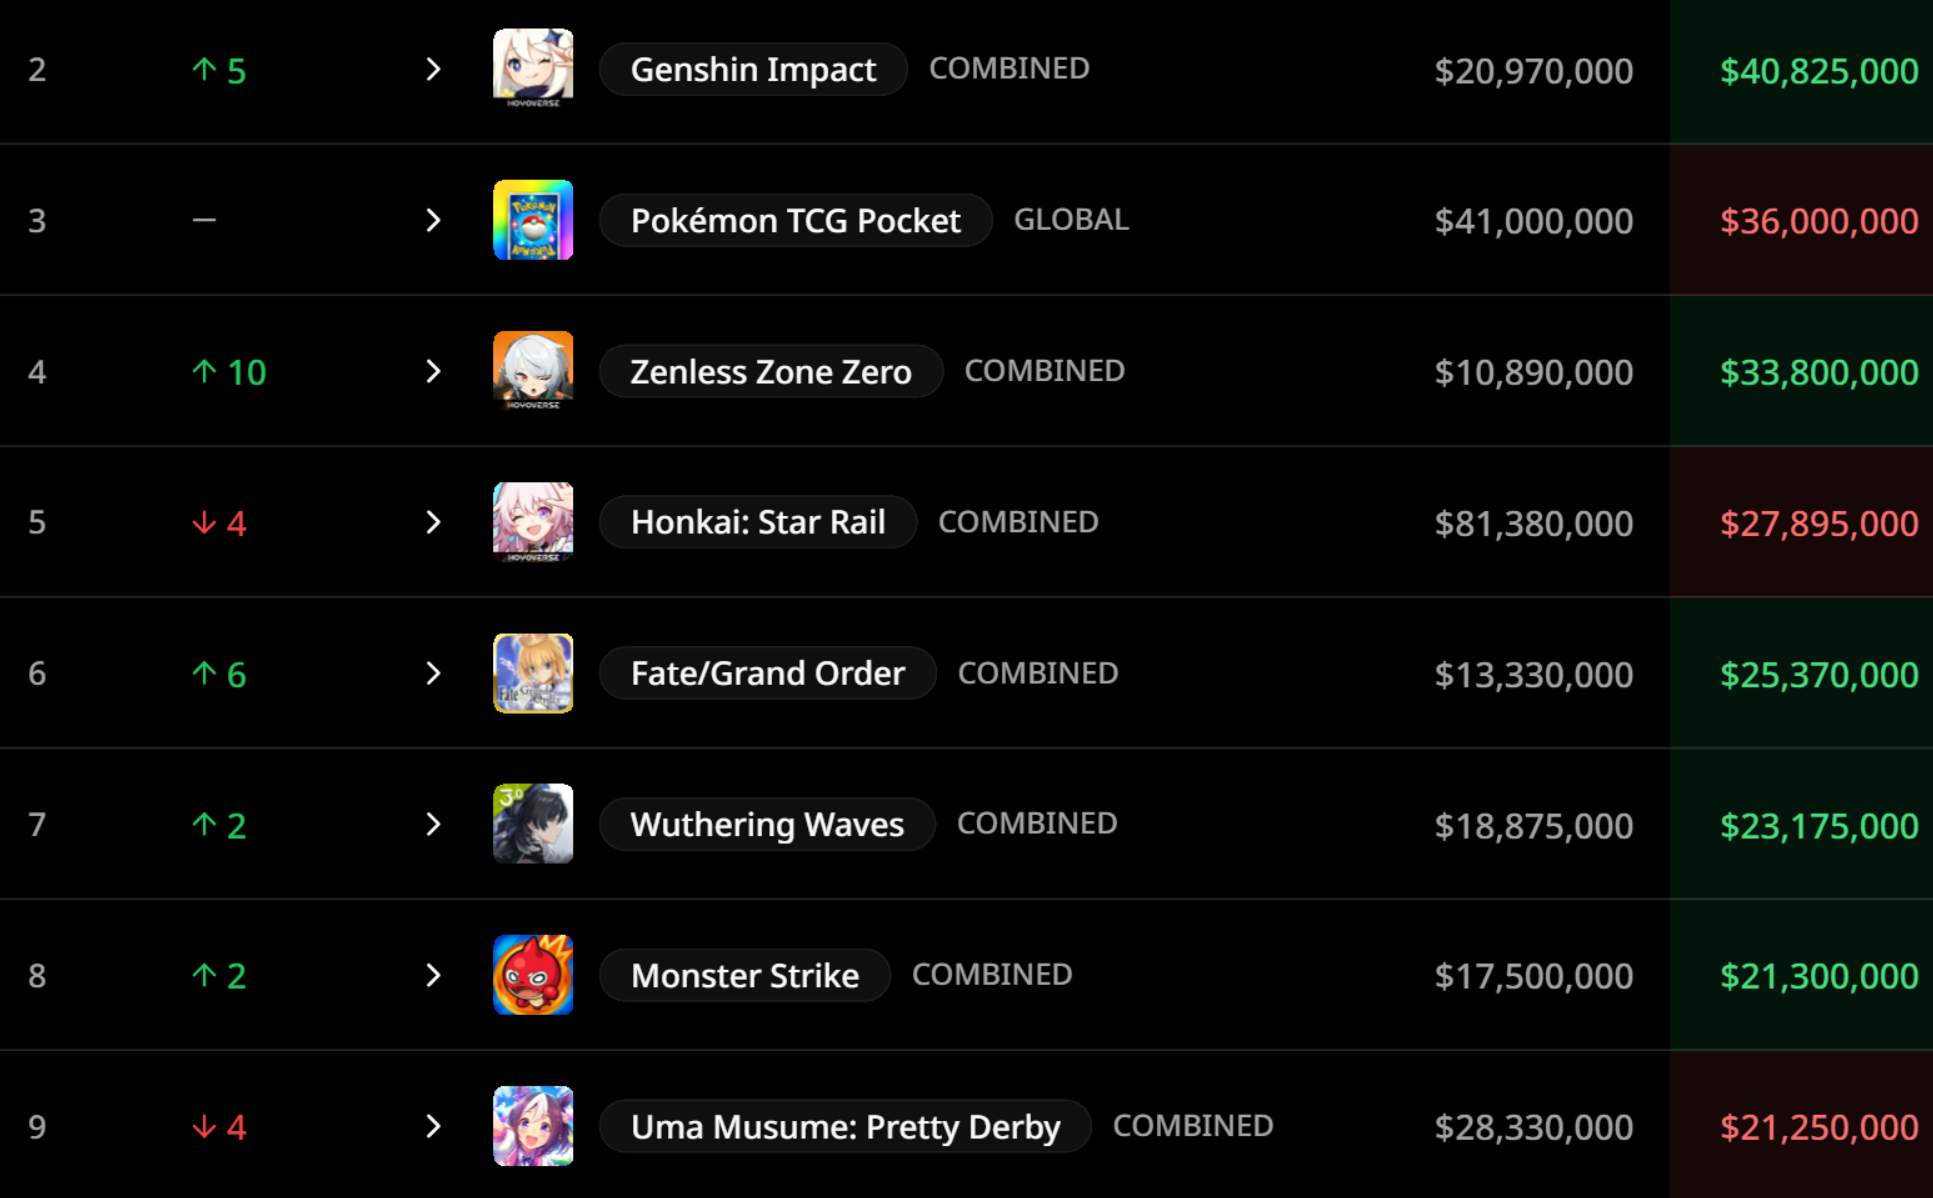Open the Wuthering Waves name label
Viewport: 1933px width, 1198px height.
coord(766,824)
